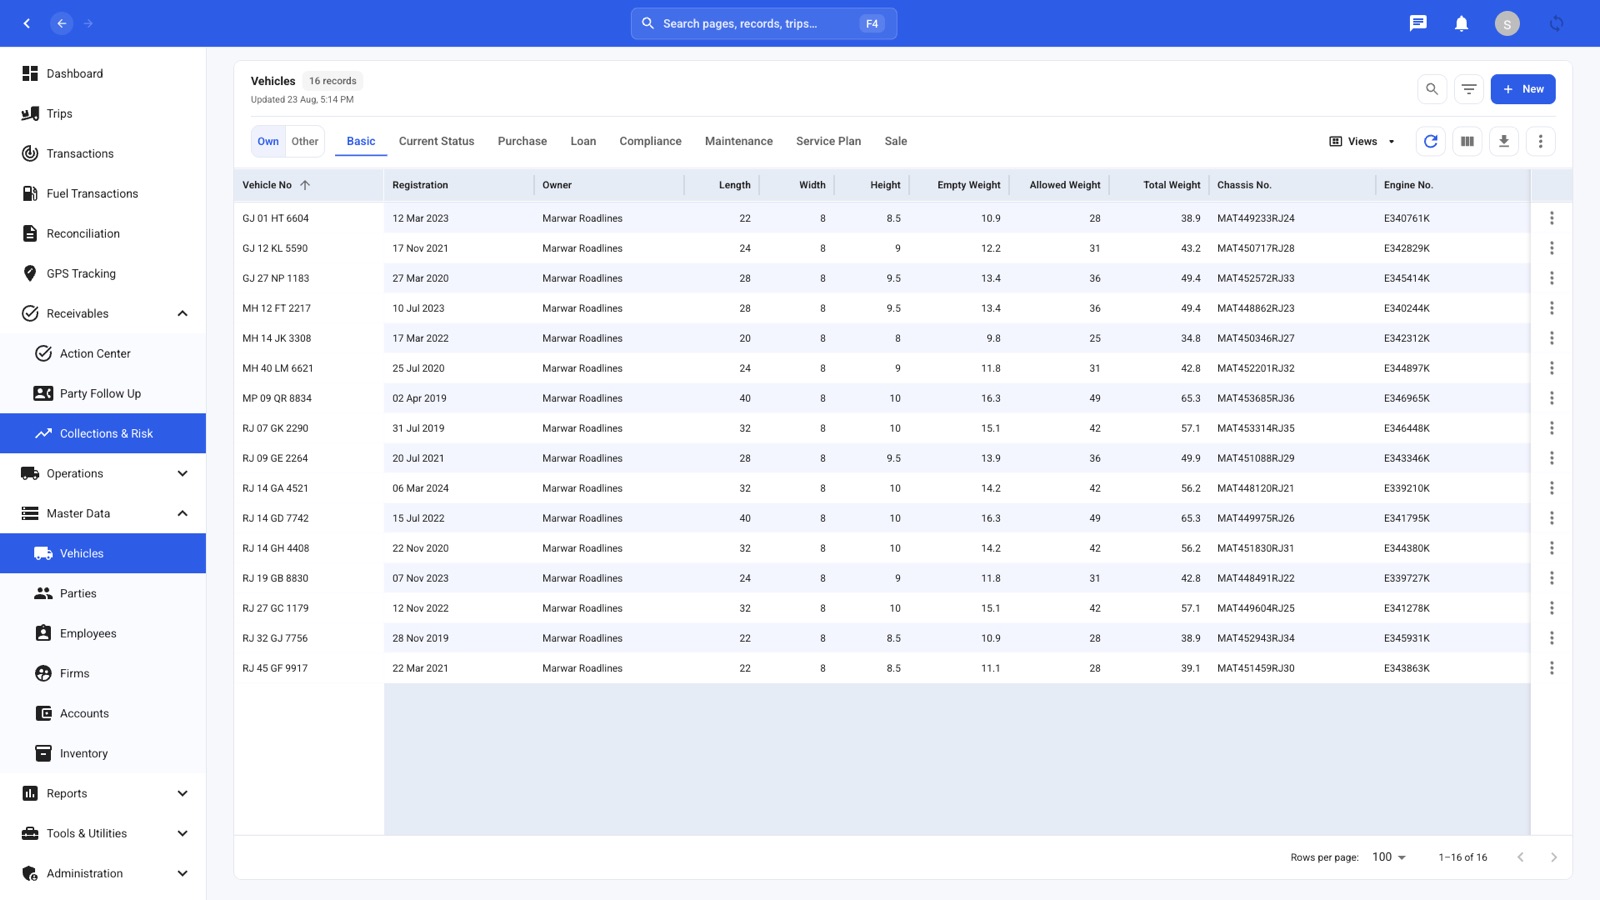Open the Service Plan tab
This screenshot has height=900, width=1600.
[x=828, y=141]
